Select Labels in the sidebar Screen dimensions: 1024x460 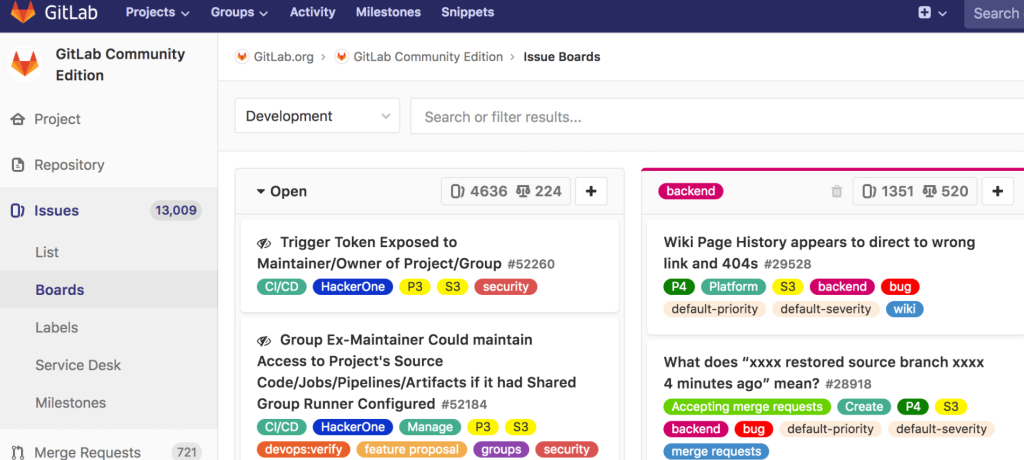[x=56, y=327]
